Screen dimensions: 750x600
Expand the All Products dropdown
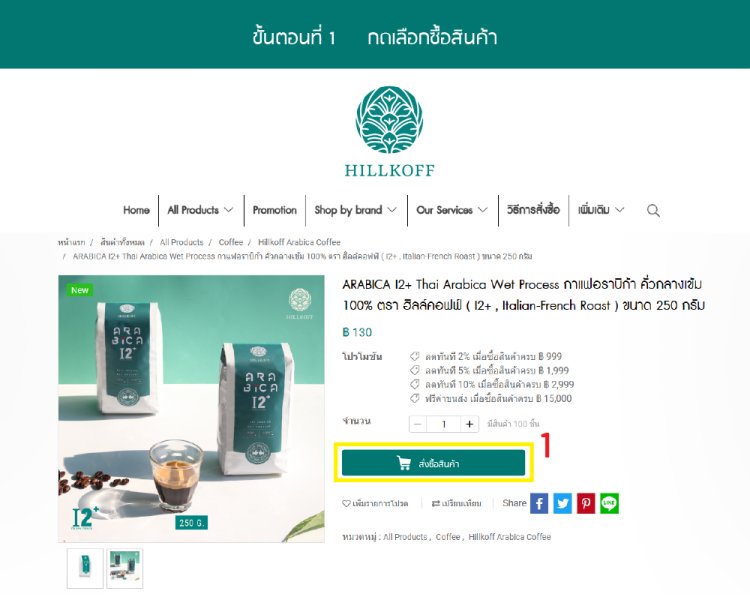pyautogui.click(x=200, y=210)
